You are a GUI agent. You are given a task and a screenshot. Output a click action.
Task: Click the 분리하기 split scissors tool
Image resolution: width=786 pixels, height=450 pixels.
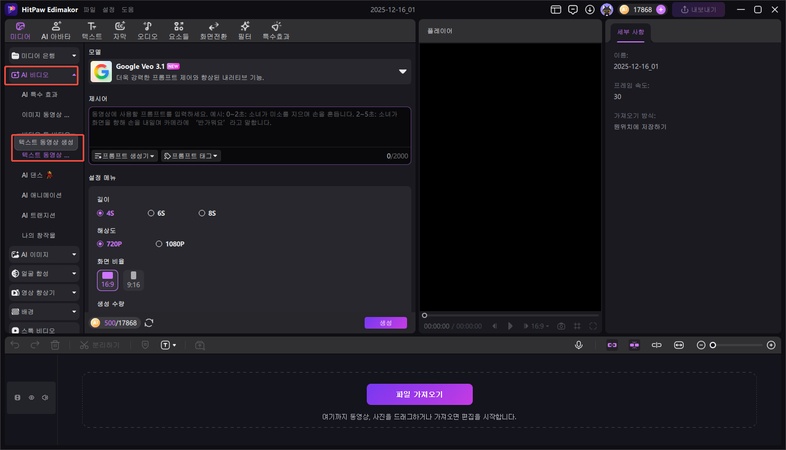coord(99,345)
